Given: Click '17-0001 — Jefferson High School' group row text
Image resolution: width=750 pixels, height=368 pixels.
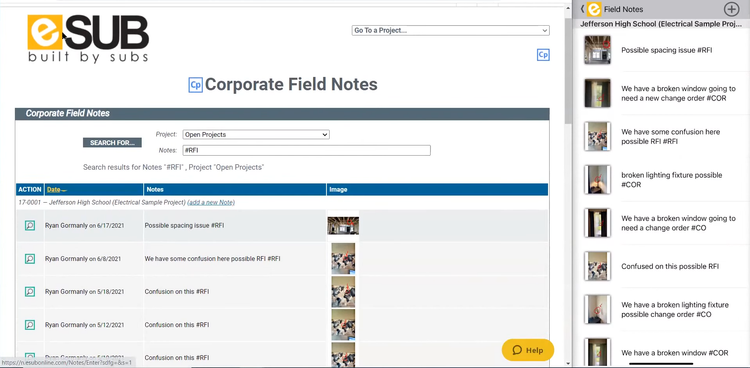Looking at the screenshot, I should [x=101, y=202].
